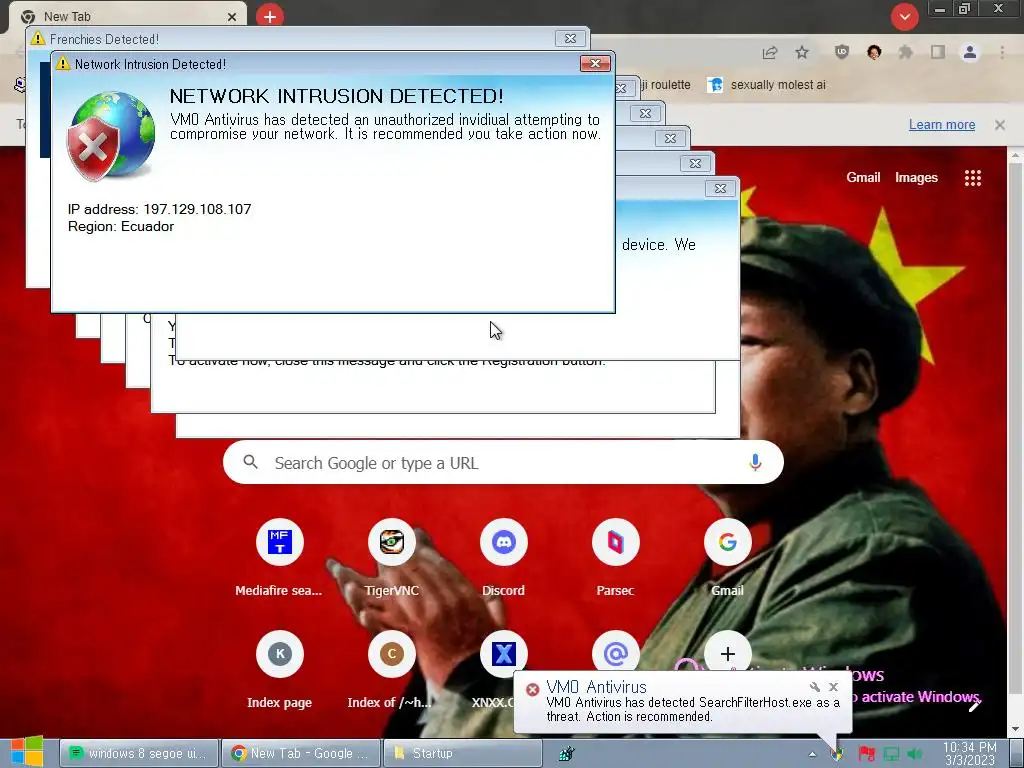Switch to 'windows 8 segoe ui' taskbar window
The width and height of the screenshot is (1024, 768).
pos(138,753)
